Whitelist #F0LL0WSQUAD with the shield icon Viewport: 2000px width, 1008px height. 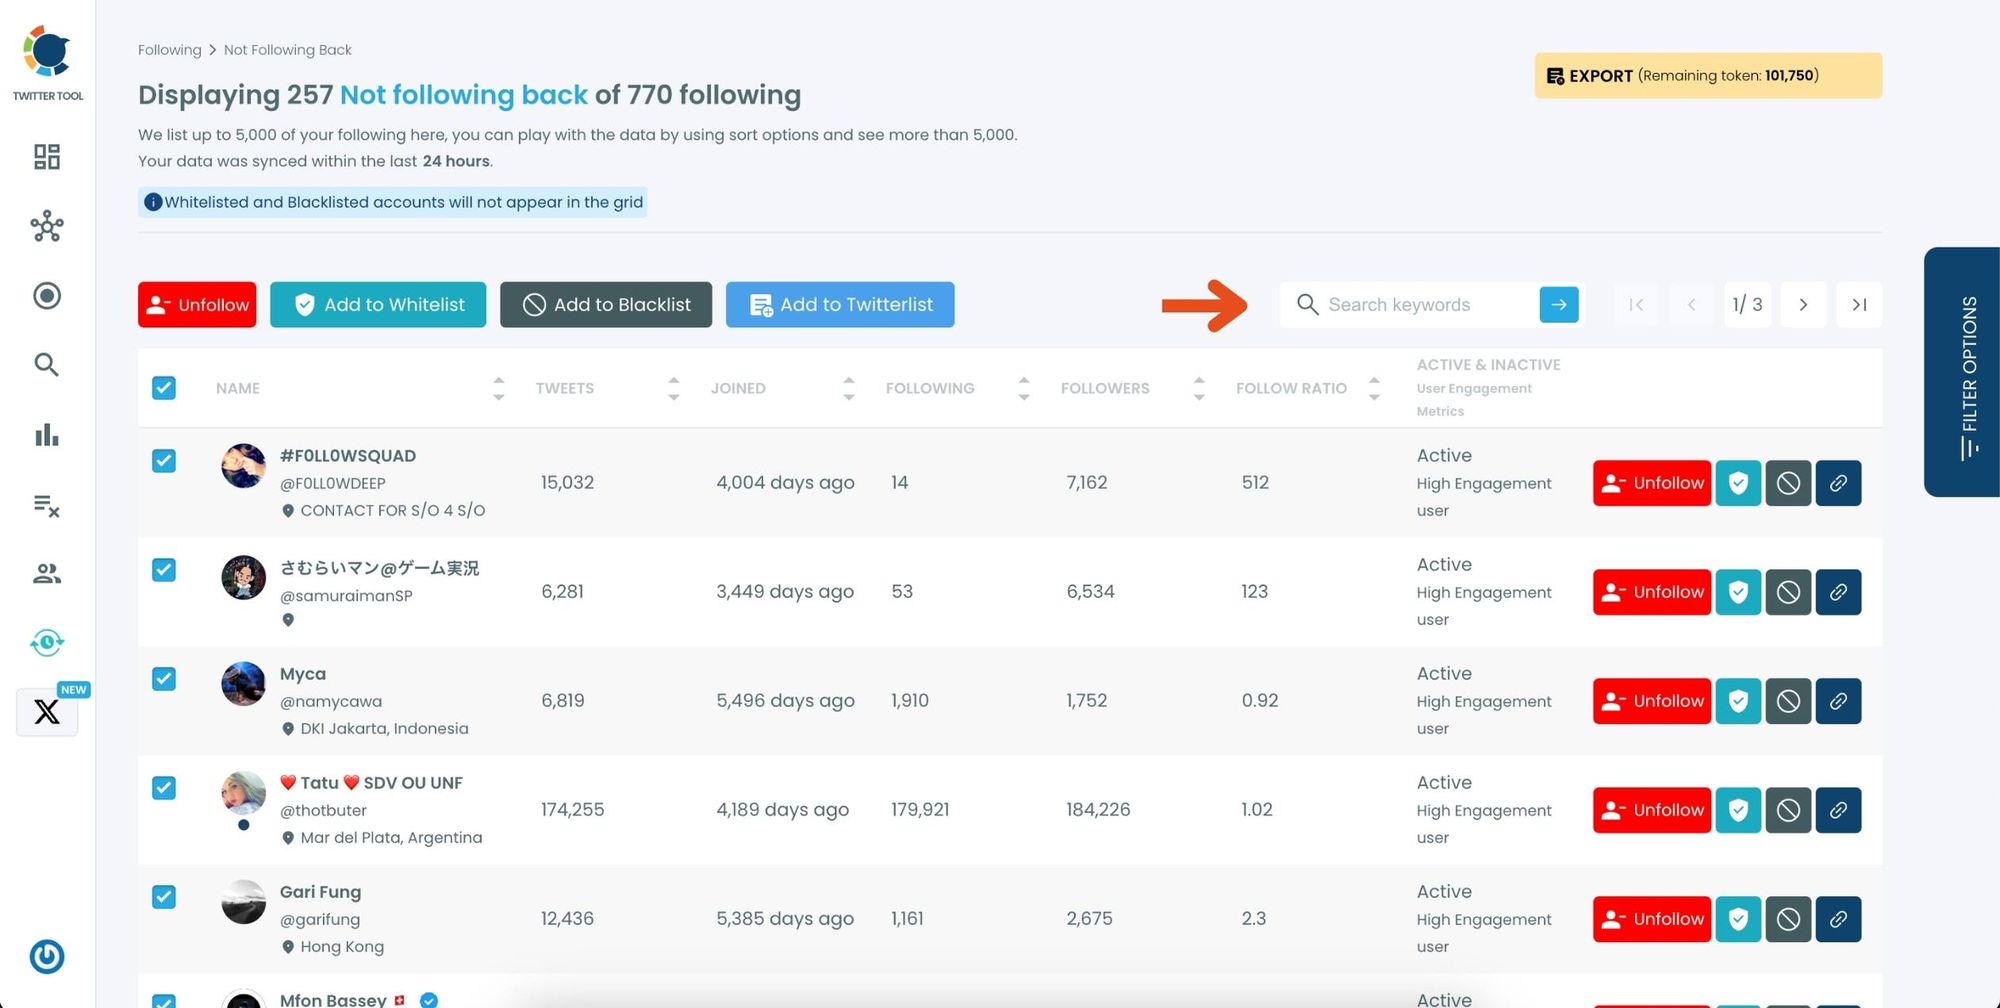pyautogui.click(x=1738, y=483)
